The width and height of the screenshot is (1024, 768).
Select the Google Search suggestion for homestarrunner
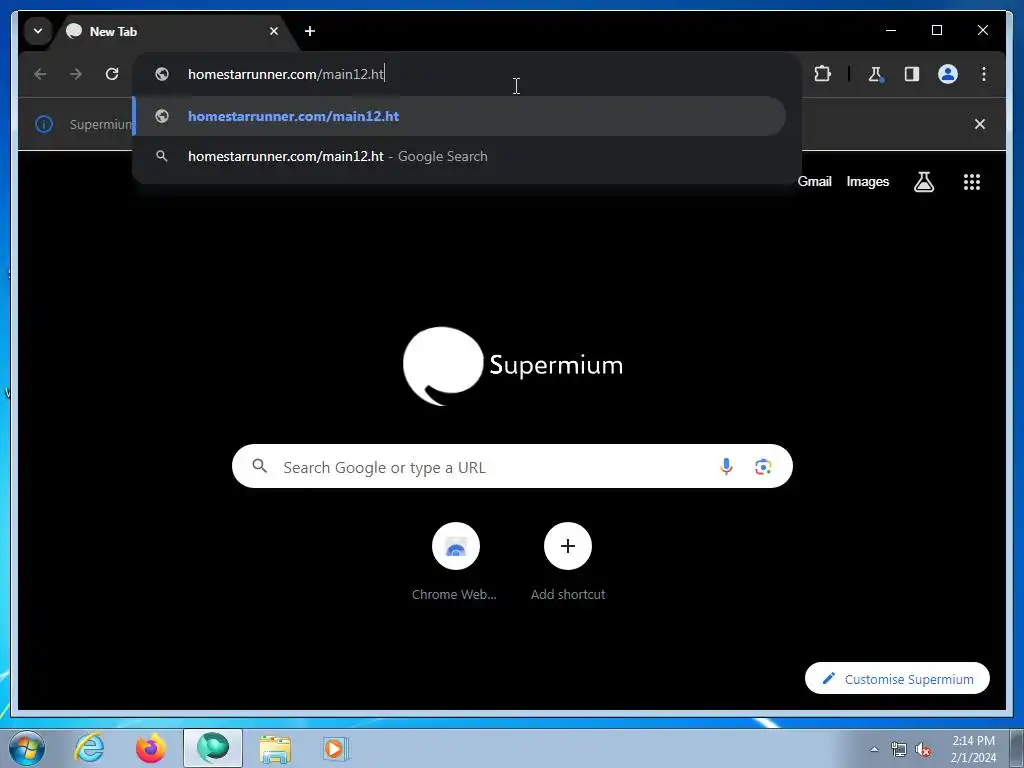tap(460, 156)
